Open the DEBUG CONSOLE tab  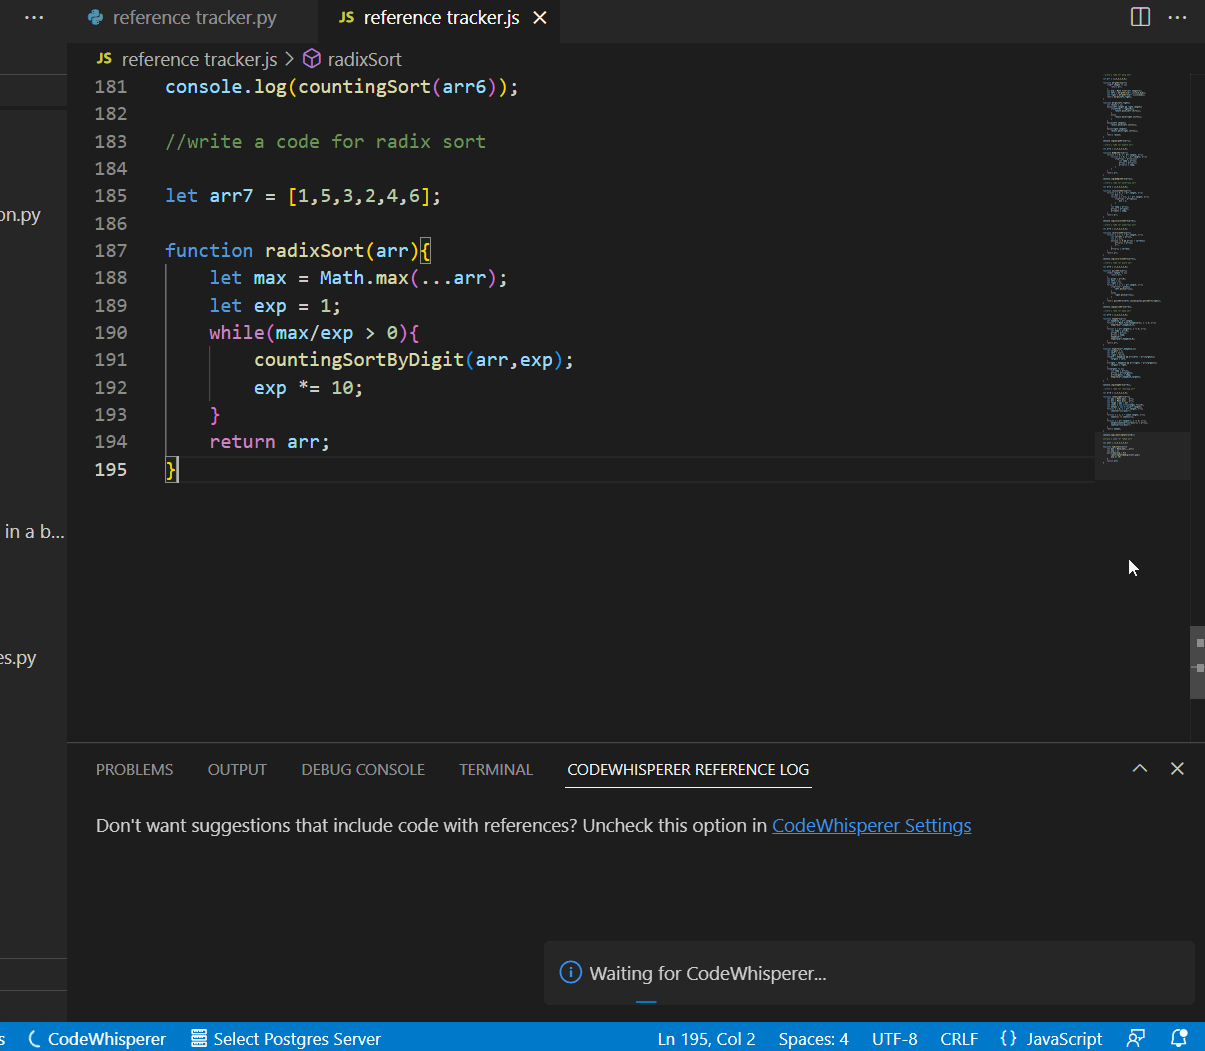click(363, 769)
